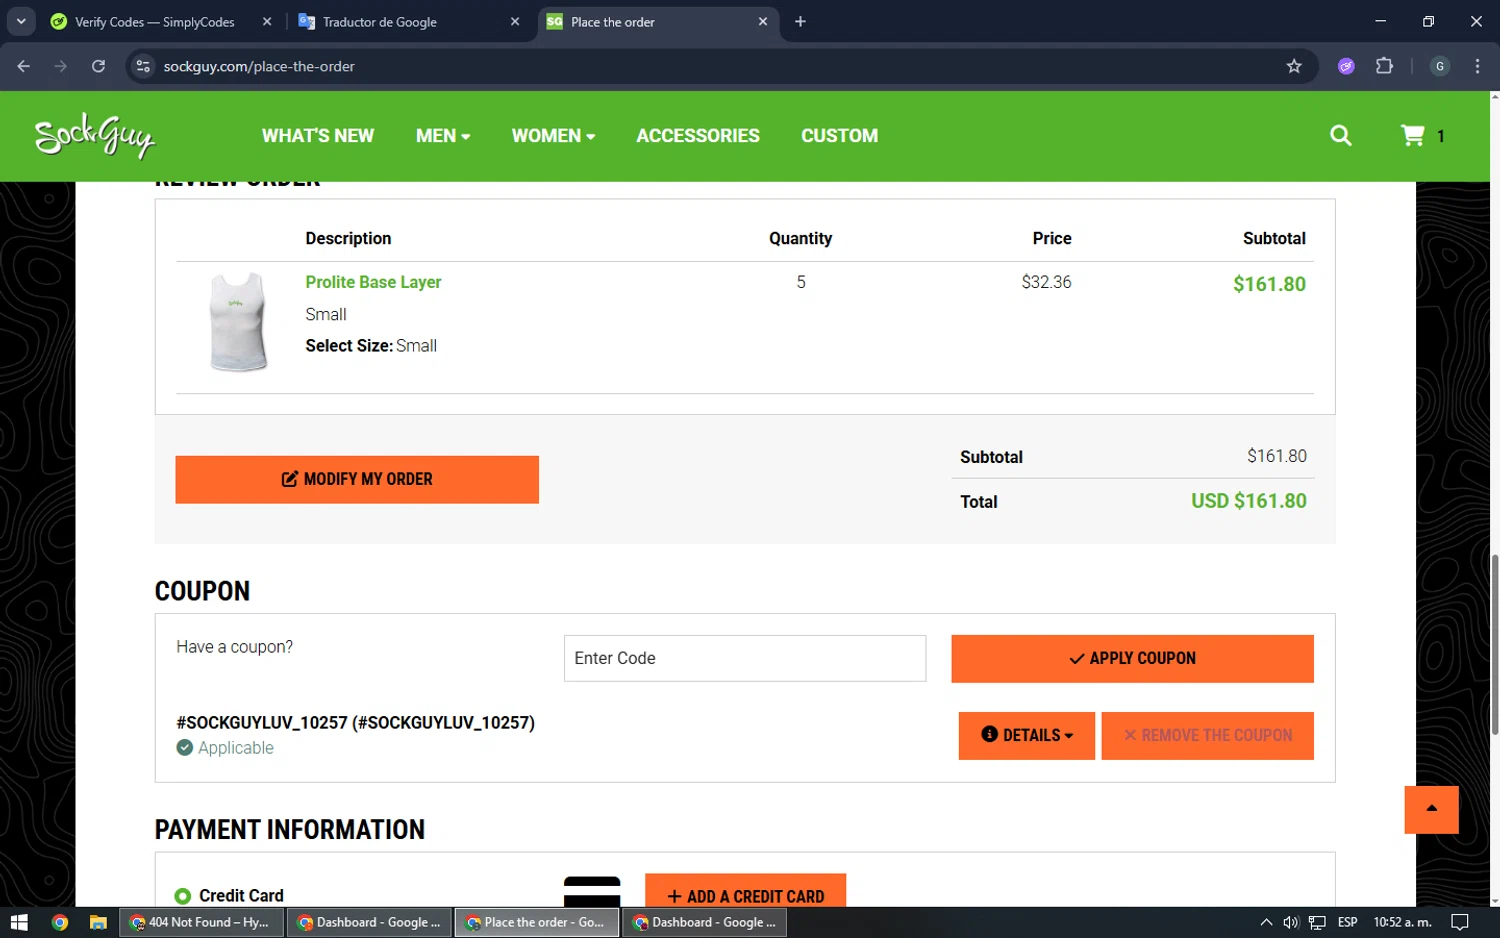Click the scroll-to-top arrow button
This screenshot has height=938, width=1500.
[1431, 809]
